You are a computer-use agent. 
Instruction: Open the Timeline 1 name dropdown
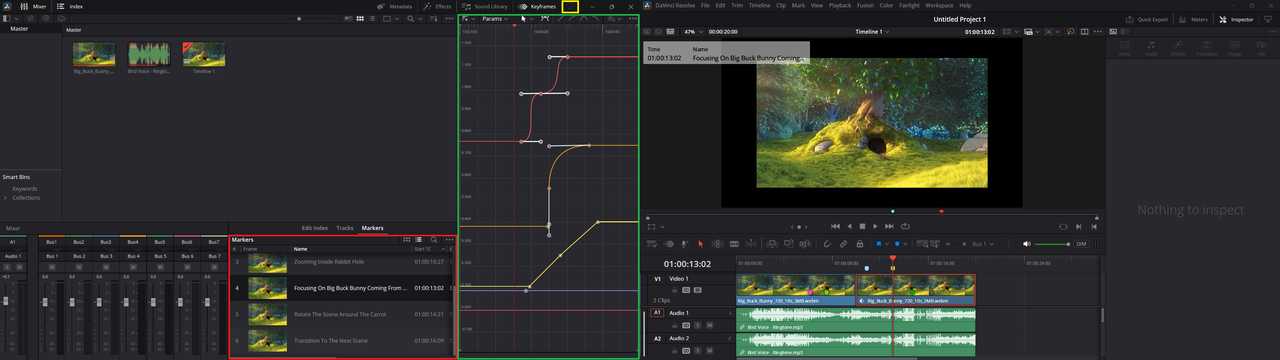click(x=872, y=32)
